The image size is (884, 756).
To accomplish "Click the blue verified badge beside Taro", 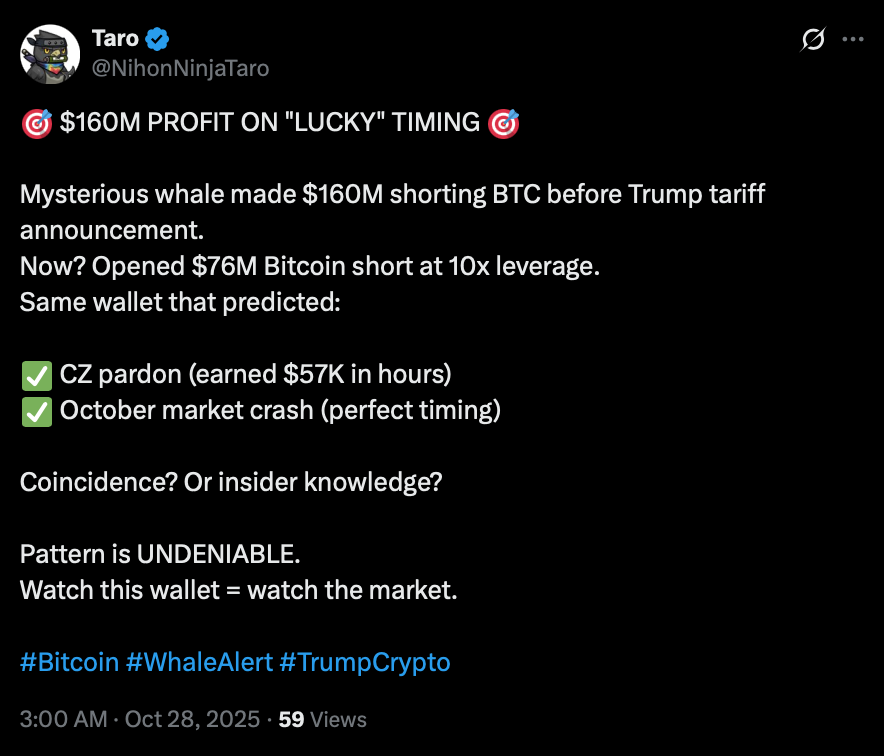I will click(x=158, y=40).
